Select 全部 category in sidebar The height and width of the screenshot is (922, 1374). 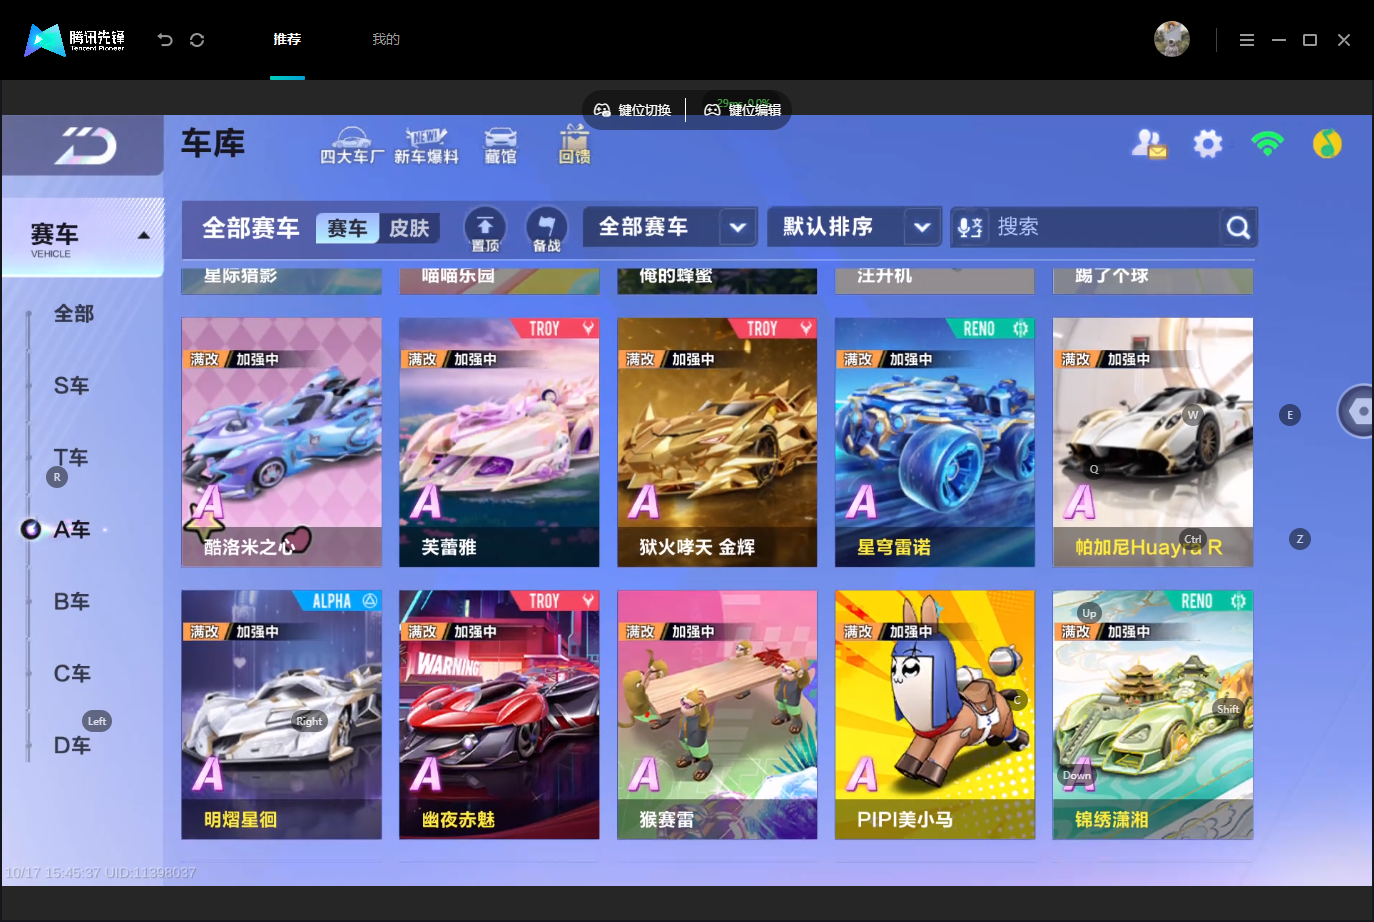(x=74, y=314)
